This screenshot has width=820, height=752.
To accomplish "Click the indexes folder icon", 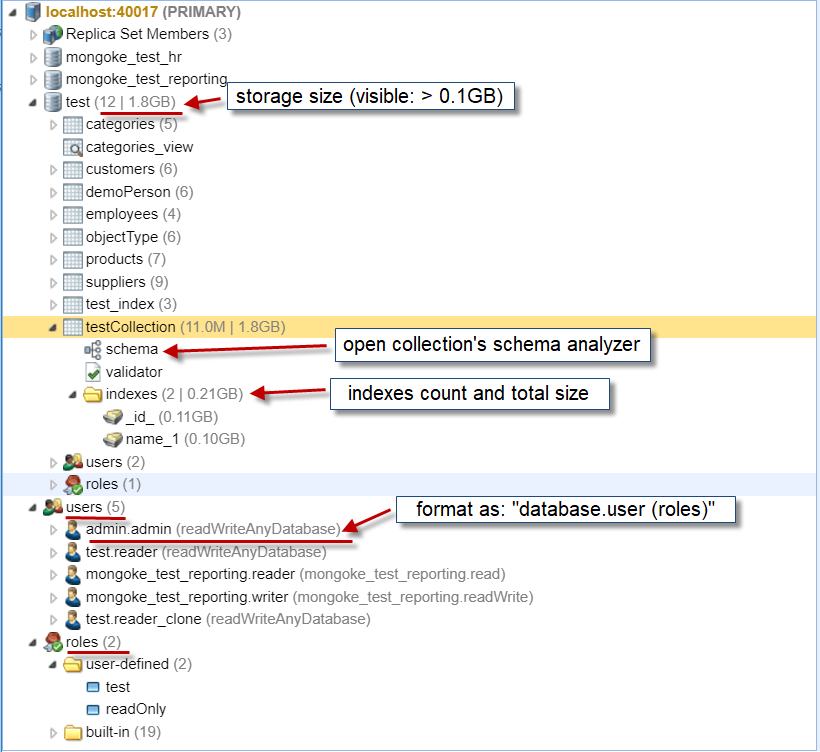I will tap(93, 394).
